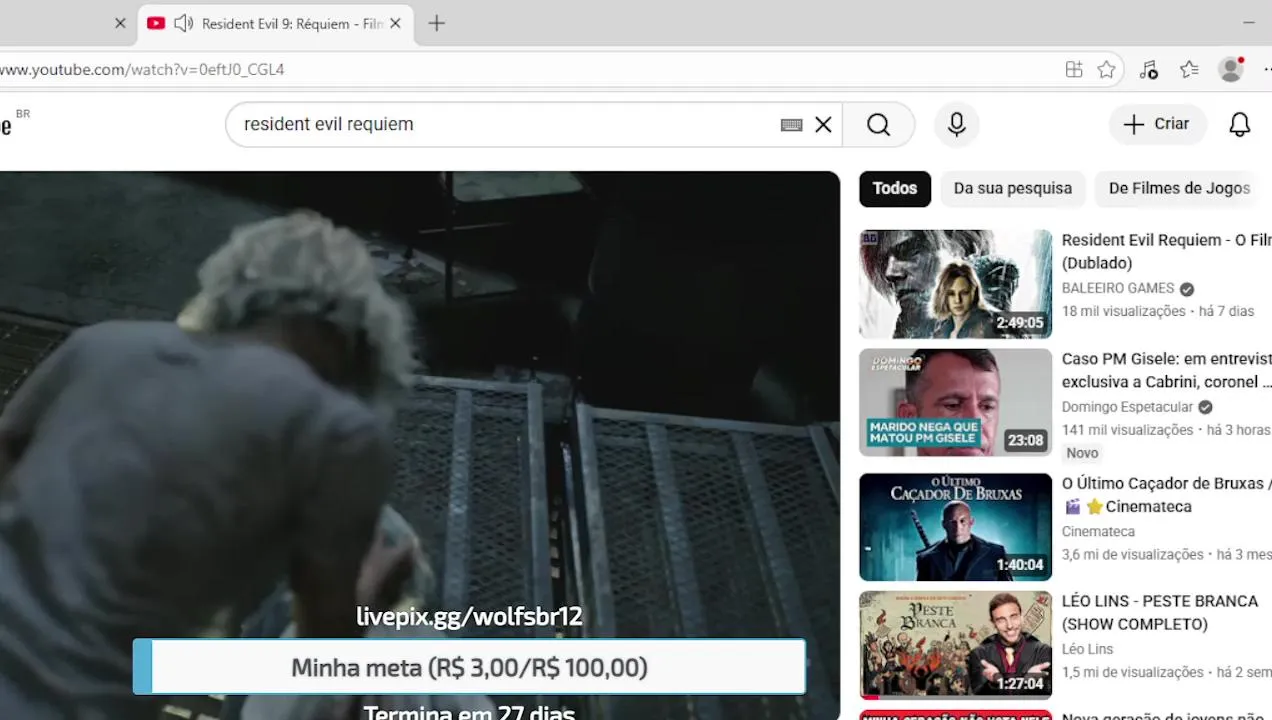Select the Resident Evil 9: Réquiem tab
This screenshot has height=720, width=1272.
pos(275,23)
